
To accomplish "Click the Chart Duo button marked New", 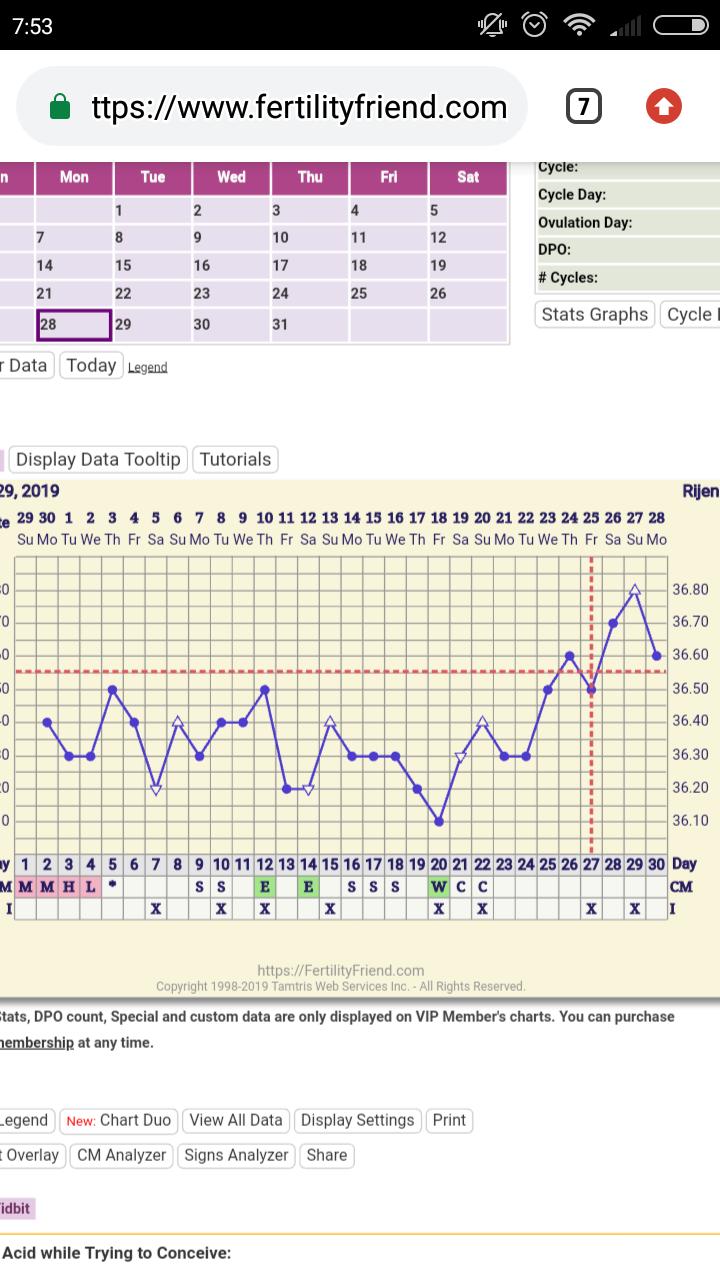I will click(118, 1121).
